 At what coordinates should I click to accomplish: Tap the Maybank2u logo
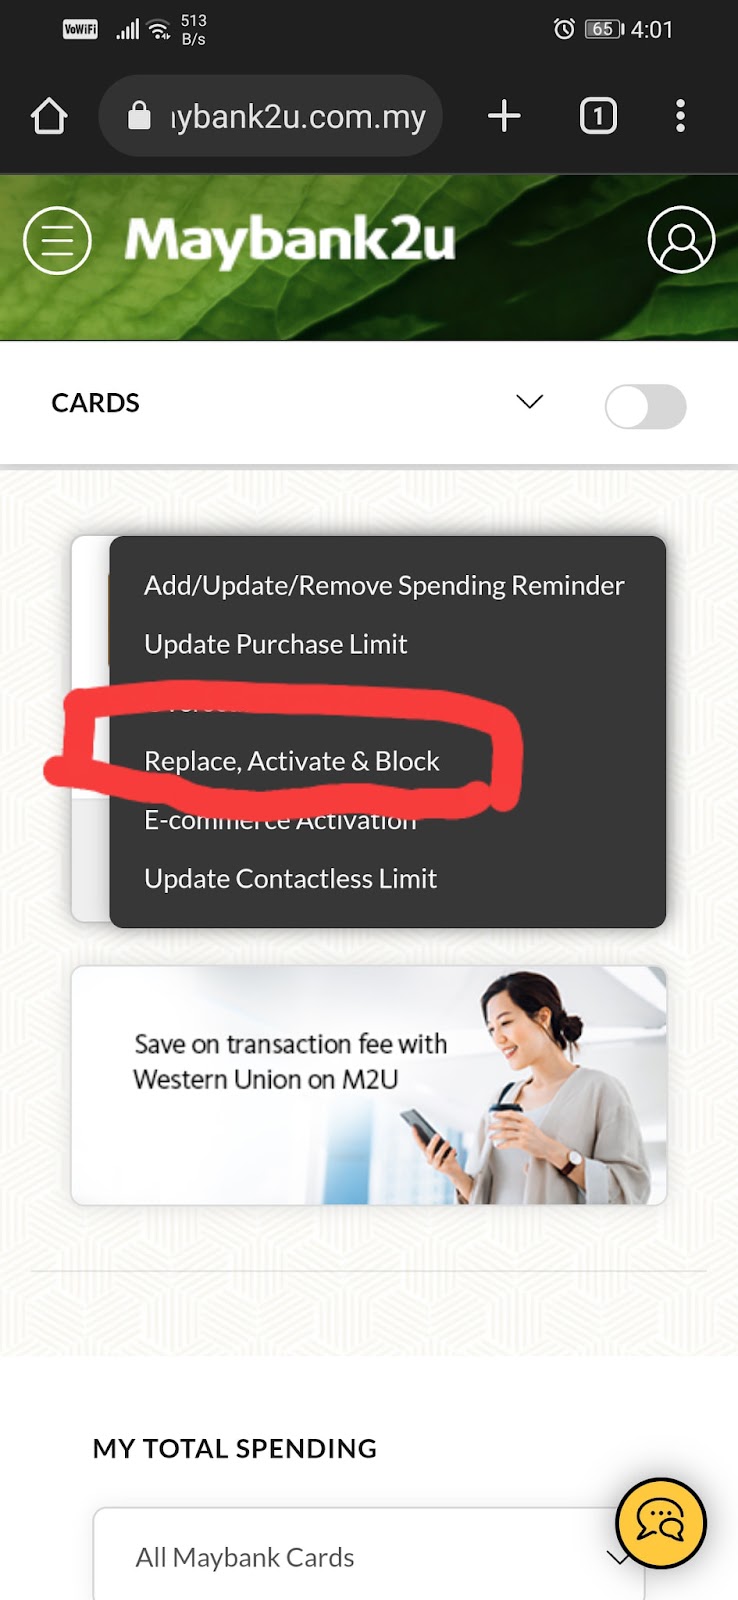pos(290,240)
